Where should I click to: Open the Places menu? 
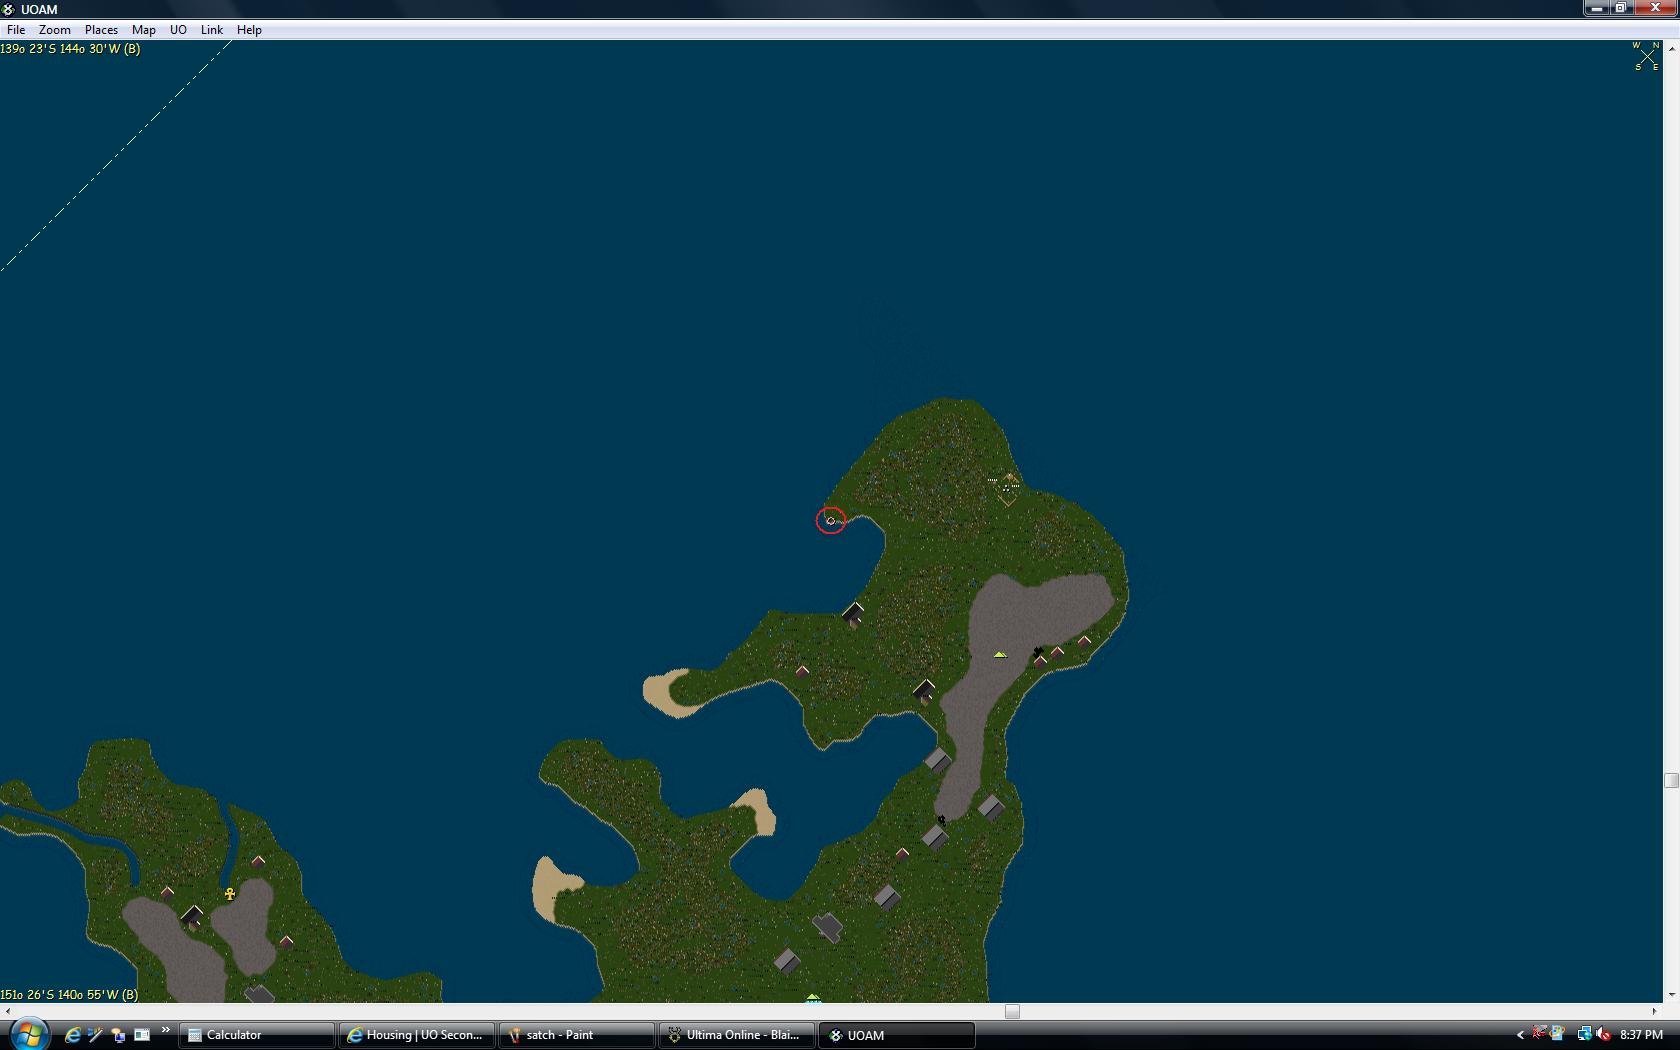pyautogui.click(x=101, y=30)
